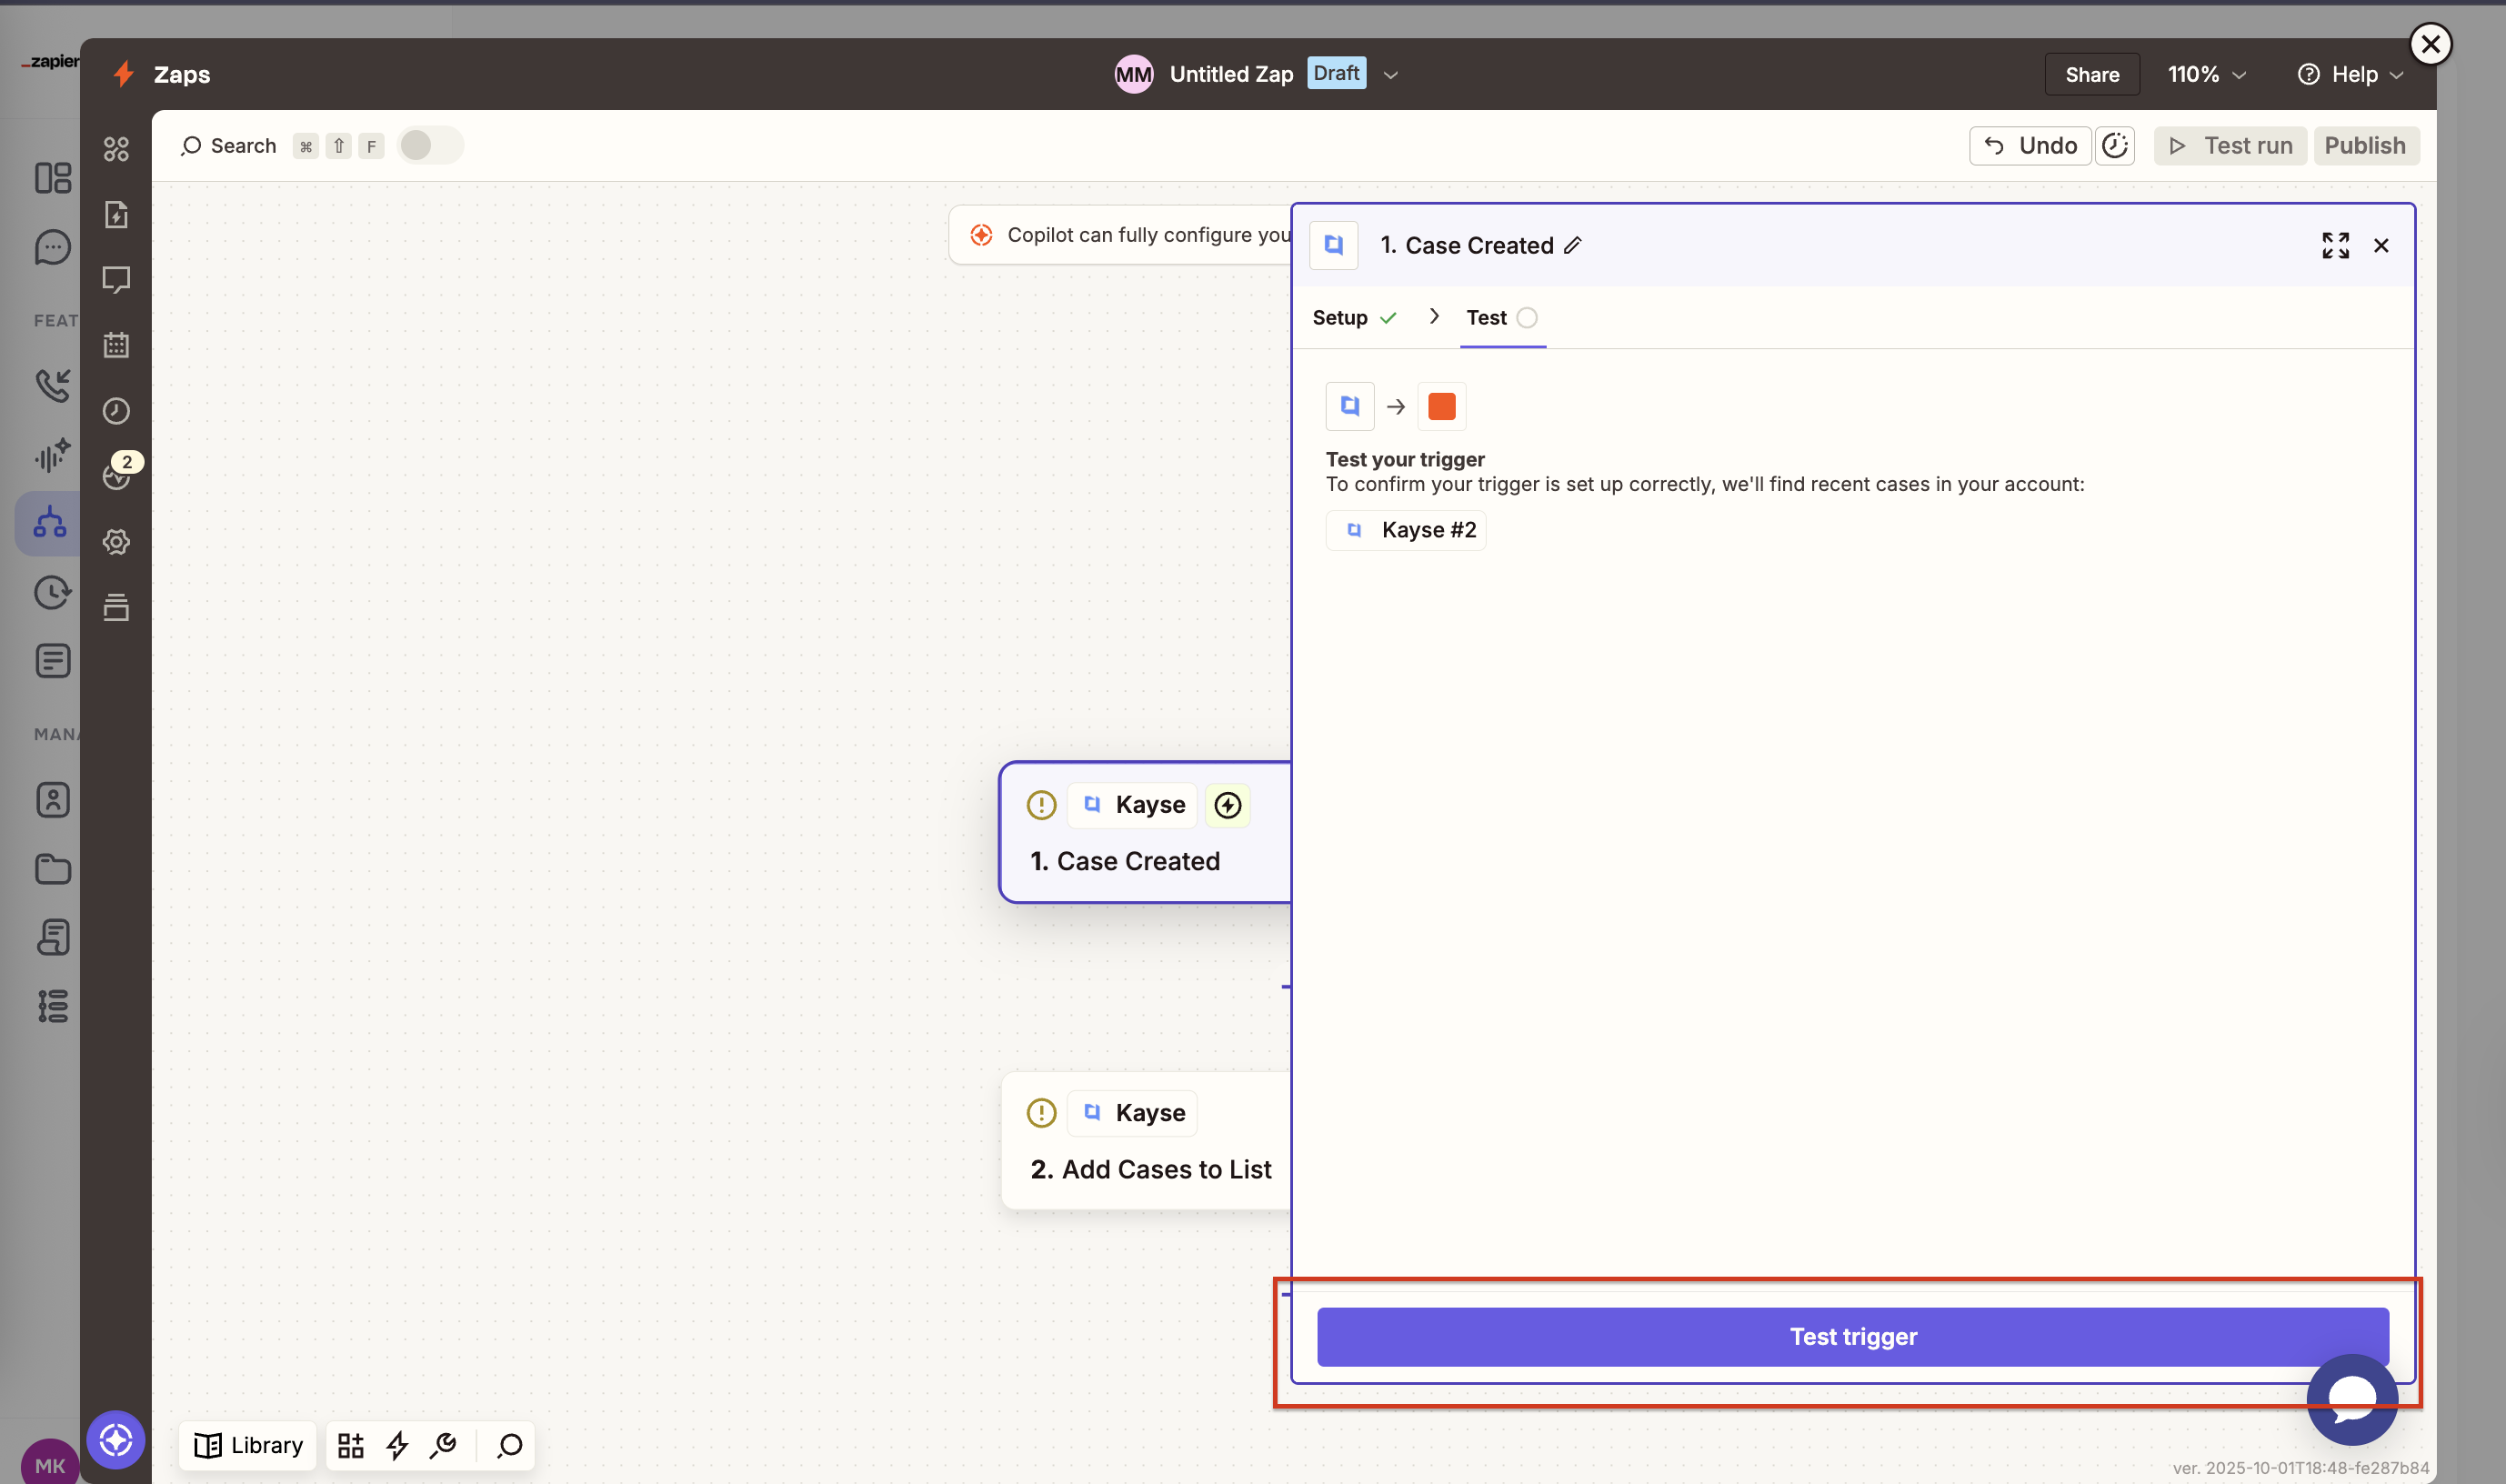Open search via the magnifier icon bottom right
The height and width of the screenshot is (1484, 2506).
pyautogui.click(x=510, y=1445)
